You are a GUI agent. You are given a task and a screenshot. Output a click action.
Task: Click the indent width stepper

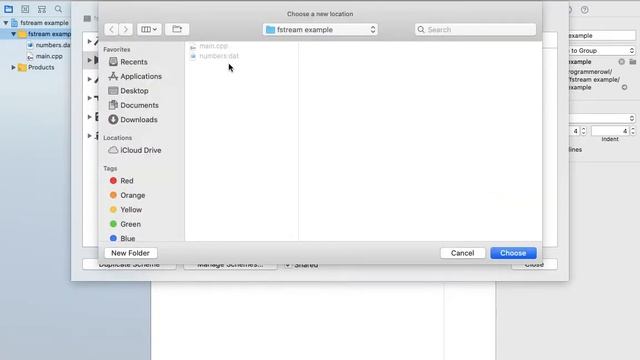click(x=633, y=131)
